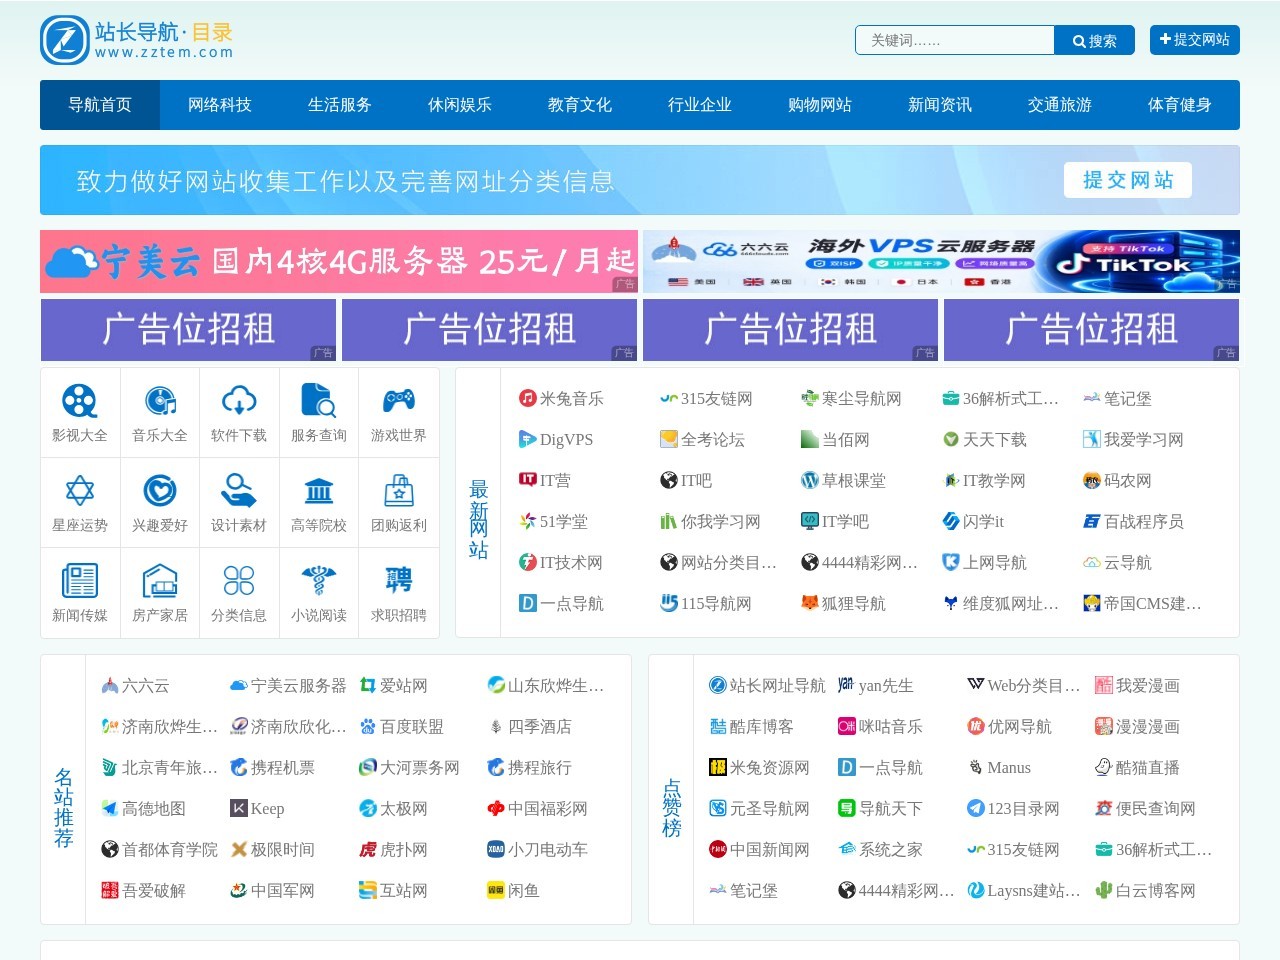Open the 影视大全 film reel icon
The image size is (1280, 960).
pos(80,401)
